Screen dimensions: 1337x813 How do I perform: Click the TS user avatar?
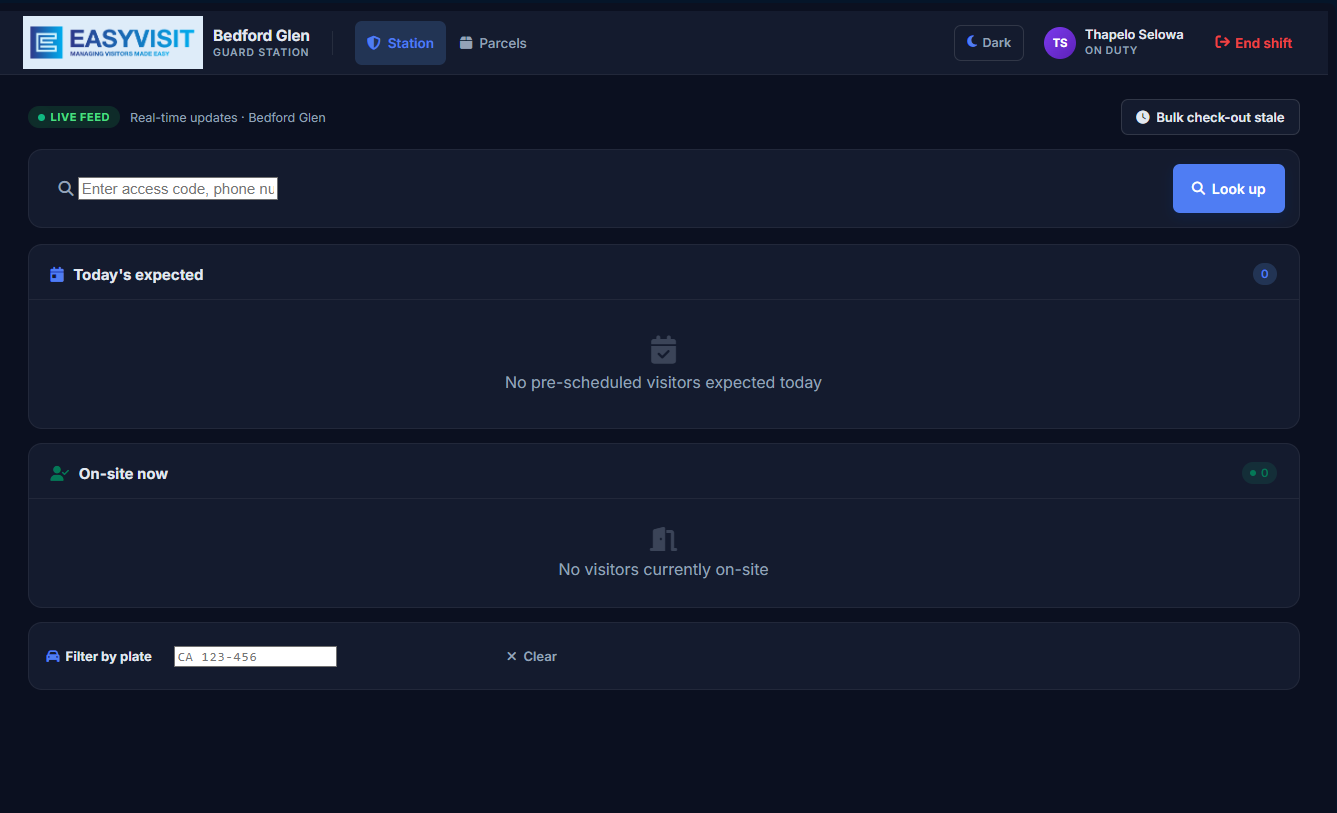point(1060,43)
